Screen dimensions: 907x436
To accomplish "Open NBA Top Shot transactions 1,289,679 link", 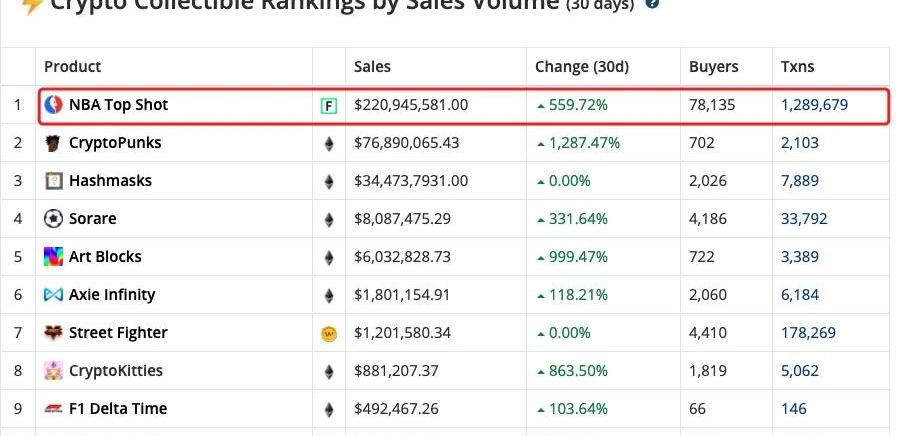I will pyautogui.click(x=814, y=105).
